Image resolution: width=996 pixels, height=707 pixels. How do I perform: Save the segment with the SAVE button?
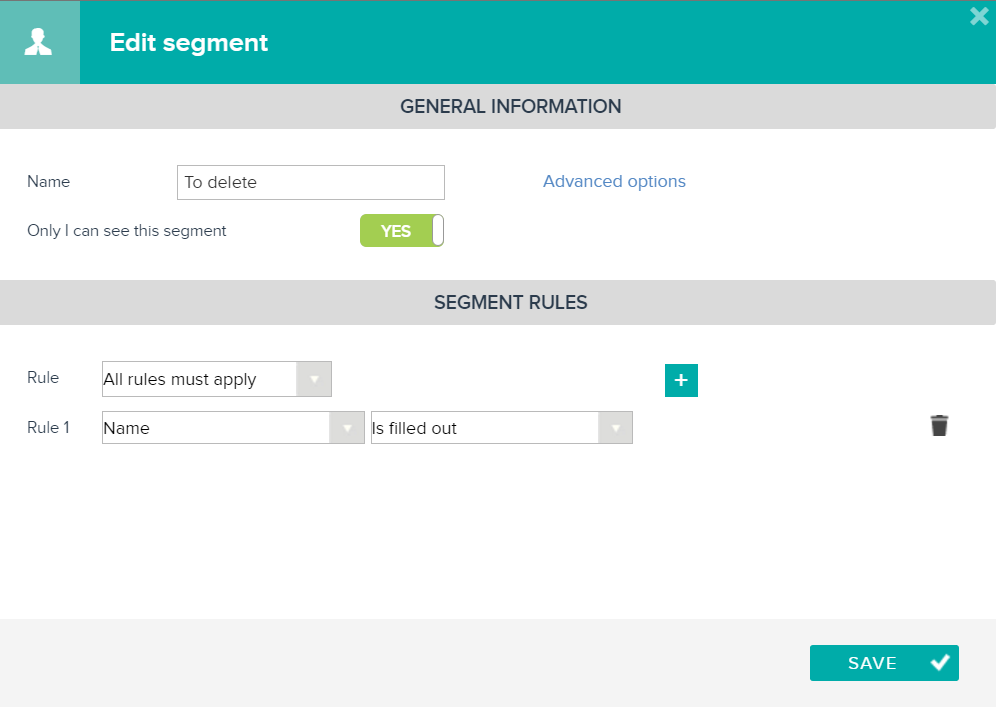884,663
